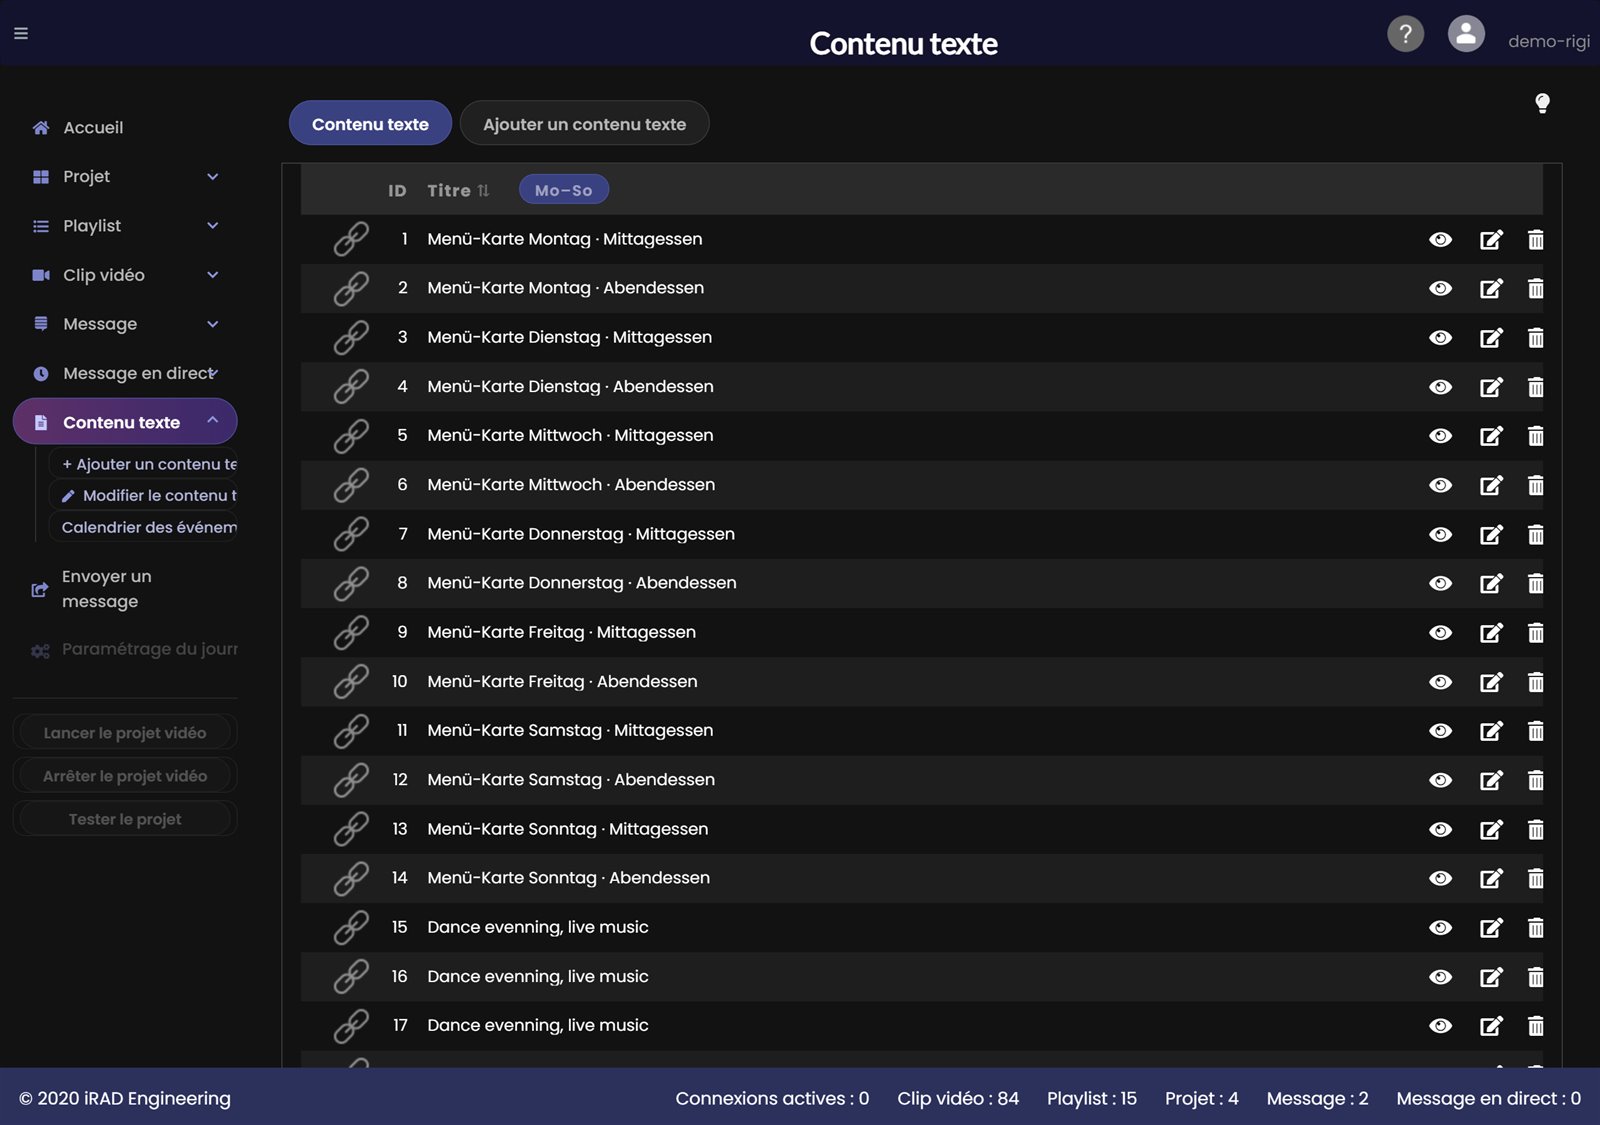The width and height of the screenshot is (1600, 1125).
Task: Delete Menü-Karte Samstag · Abendessen row
Action: click(x=1536, y=780)
